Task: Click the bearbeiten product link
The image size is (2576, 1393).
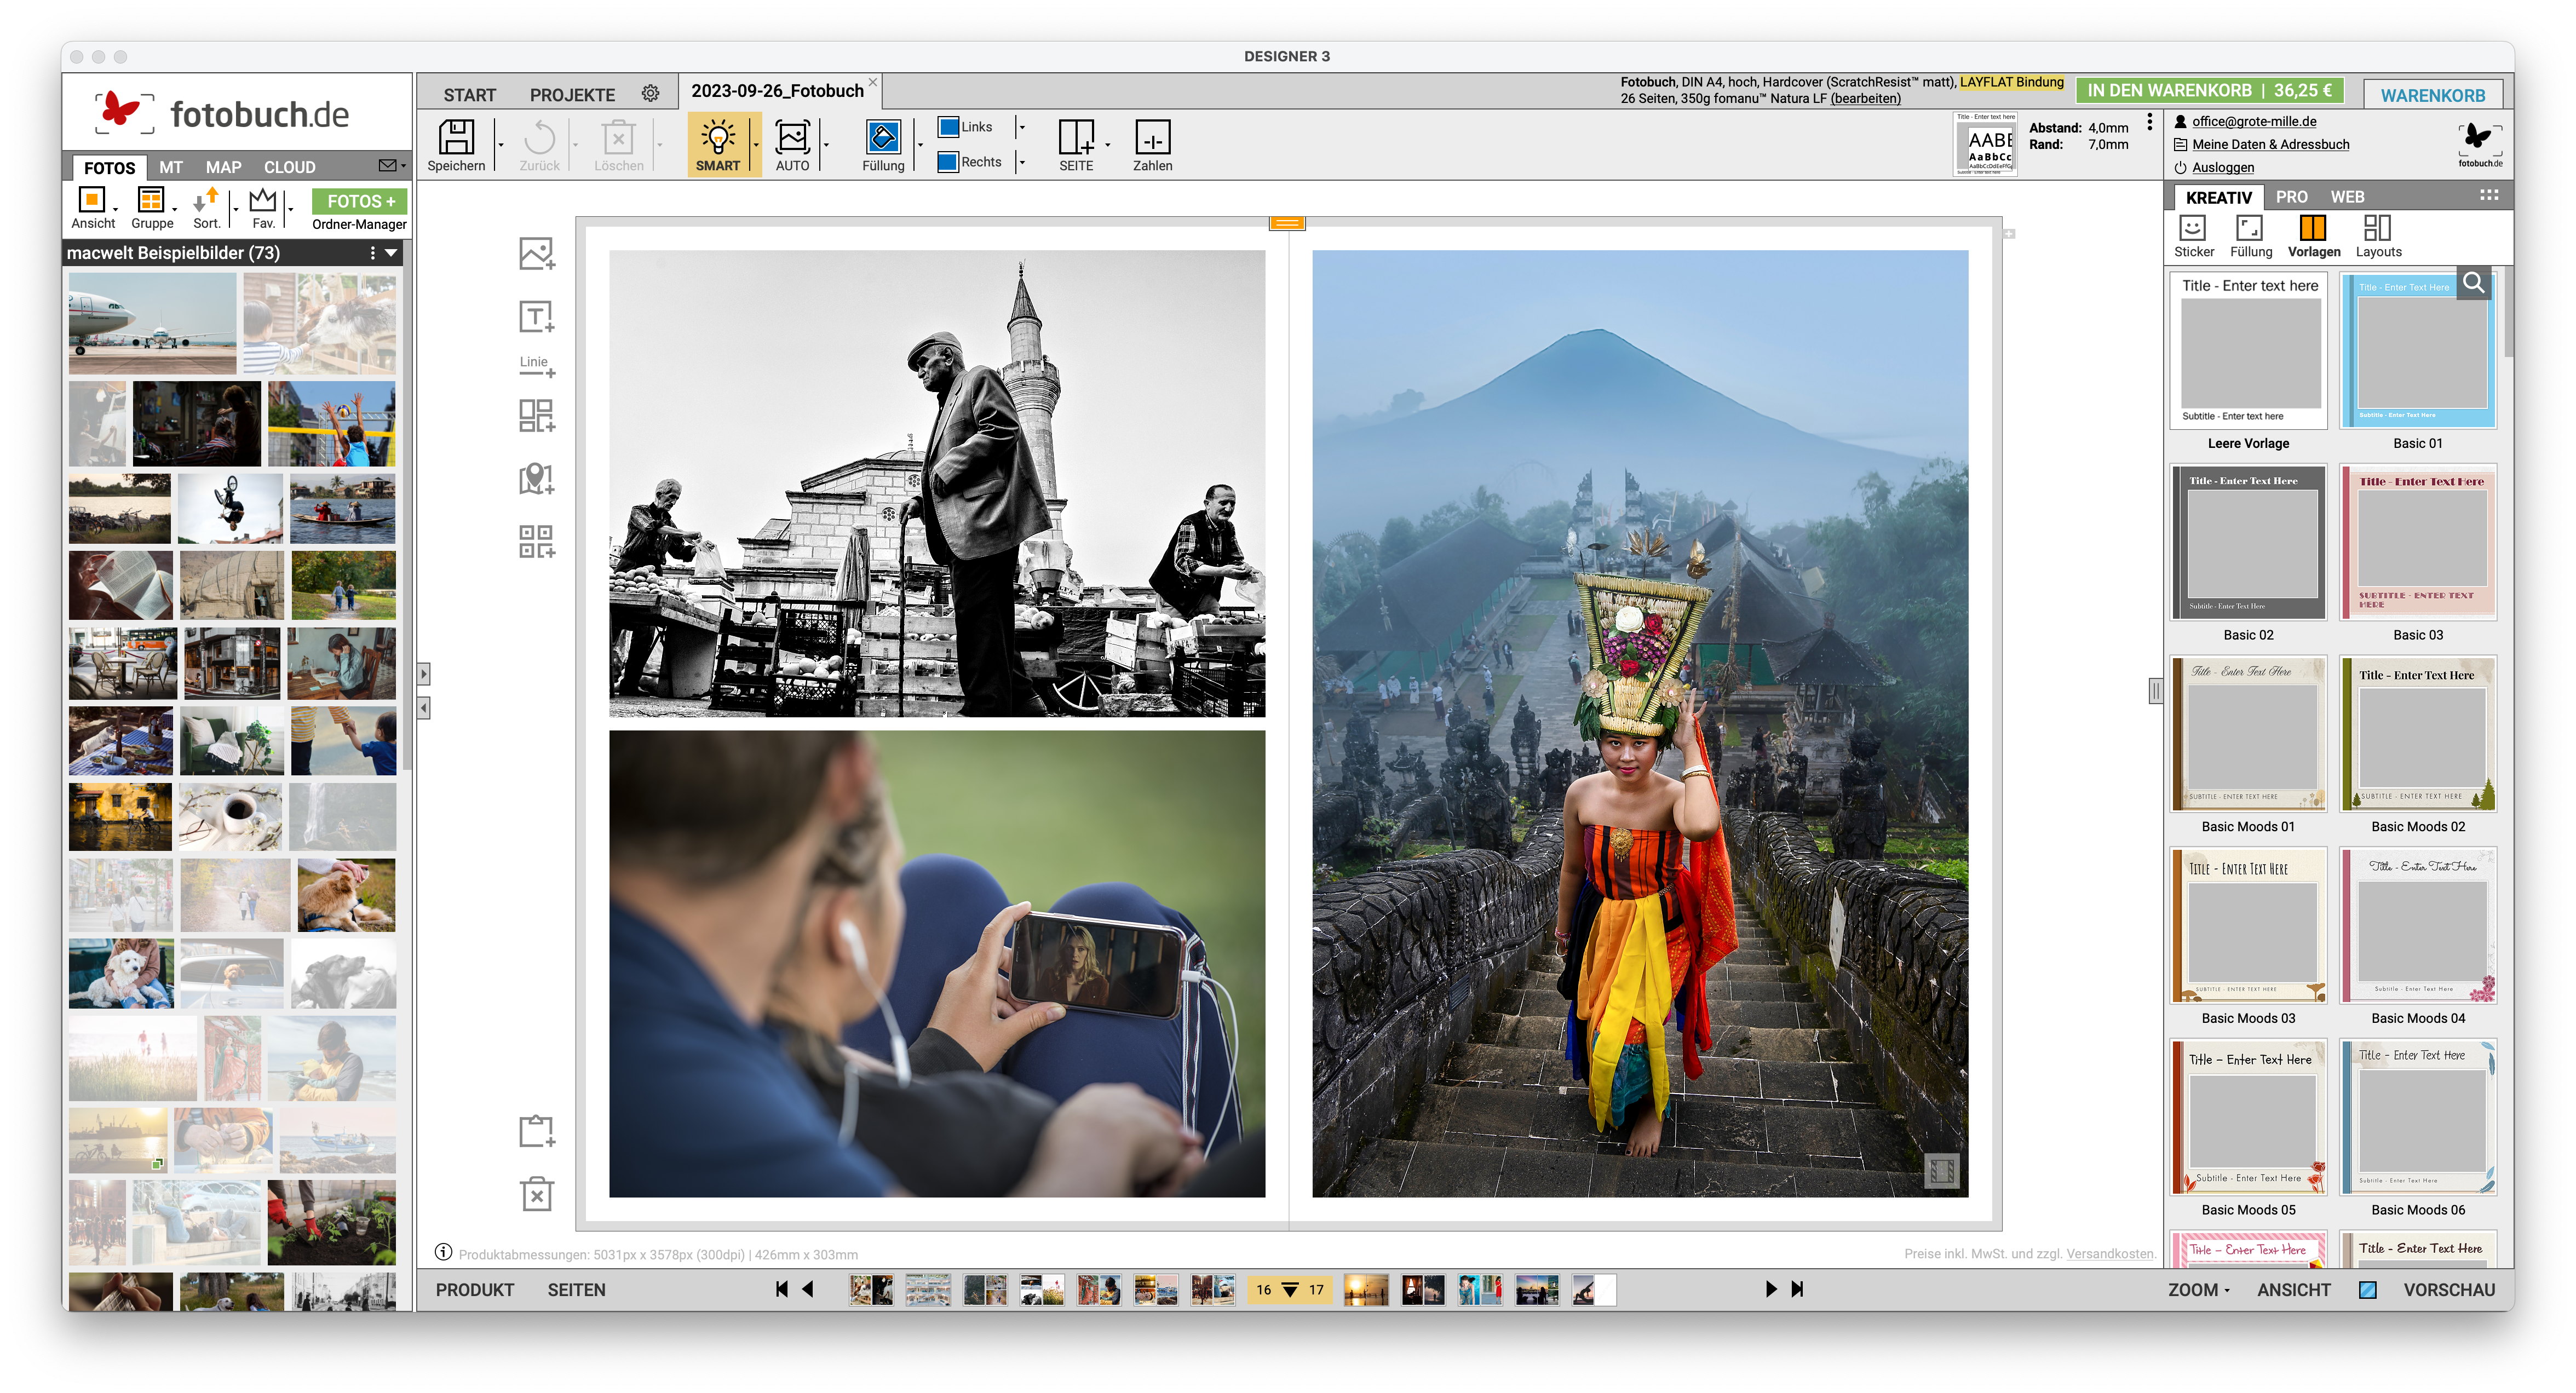Action: click(x=1866, y=98)
